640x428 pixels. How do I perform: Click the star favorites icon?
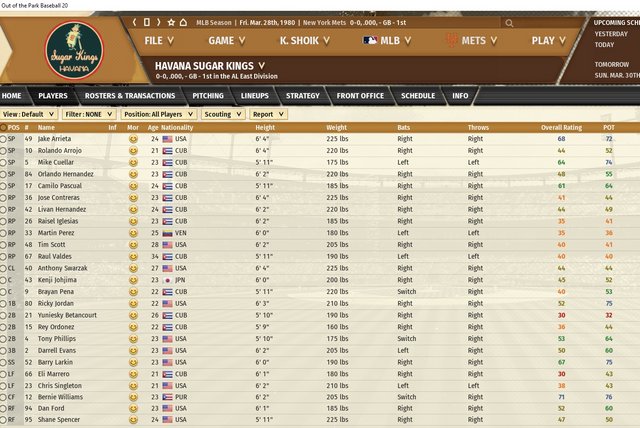point(171,22)
